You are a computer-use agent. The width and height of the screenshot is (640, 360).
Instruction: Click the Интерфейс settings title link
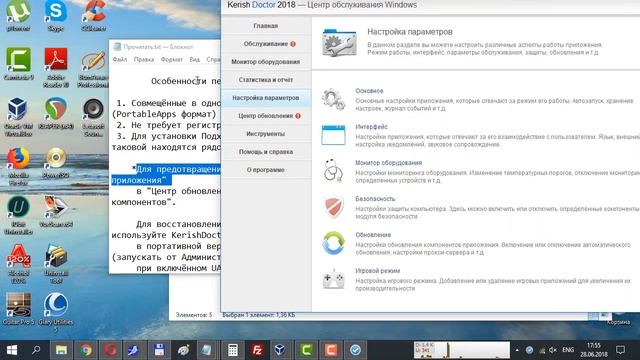pyautogui.click(x=371, y=127)
